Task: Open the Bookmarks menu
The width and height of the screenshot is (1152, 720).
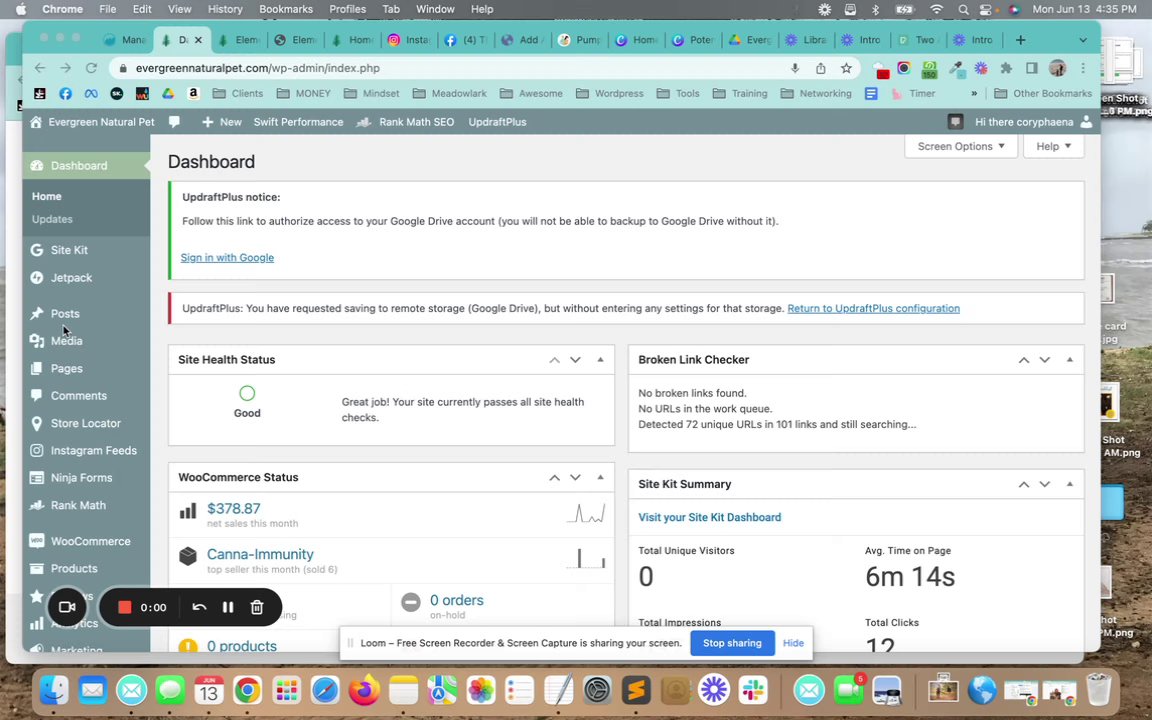Action: [286, 9]
